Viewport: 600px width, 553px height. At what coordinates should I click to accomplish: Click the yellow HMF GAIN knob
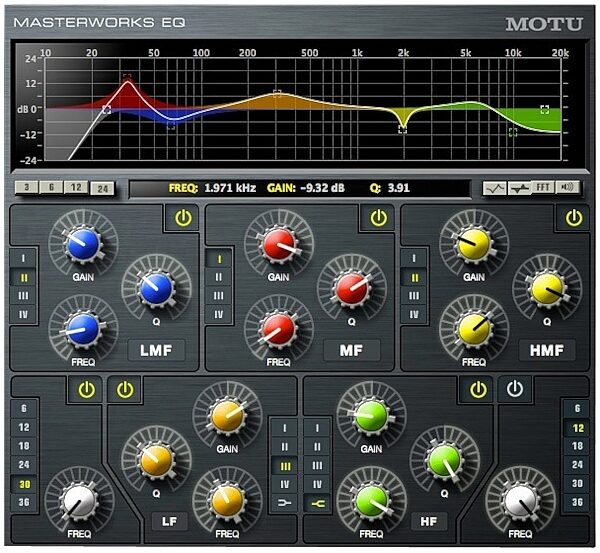point(474,245)
